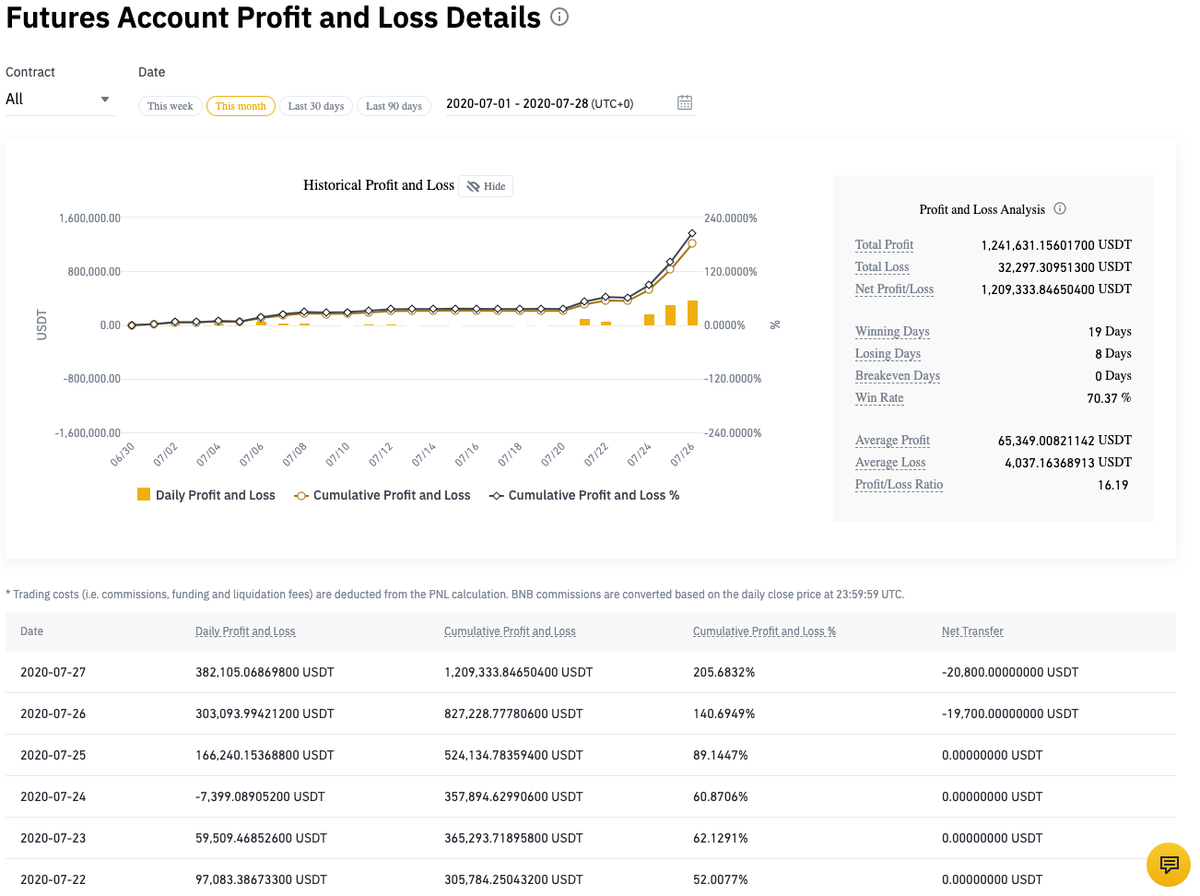
Task: Click the 205.6832% cumulative percentage cell
Action: tap(724, 672)
